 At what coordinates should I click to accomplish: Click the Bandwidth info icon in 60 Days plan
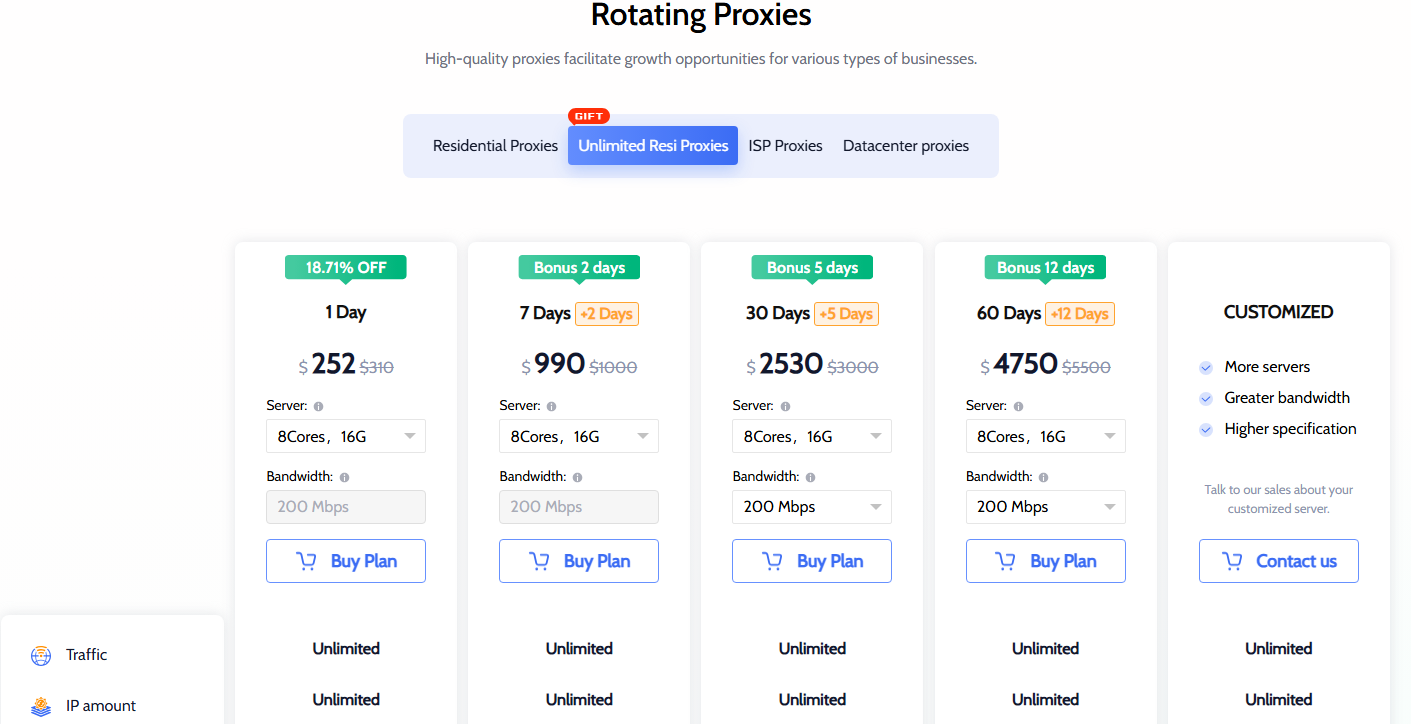(1044, 478)
